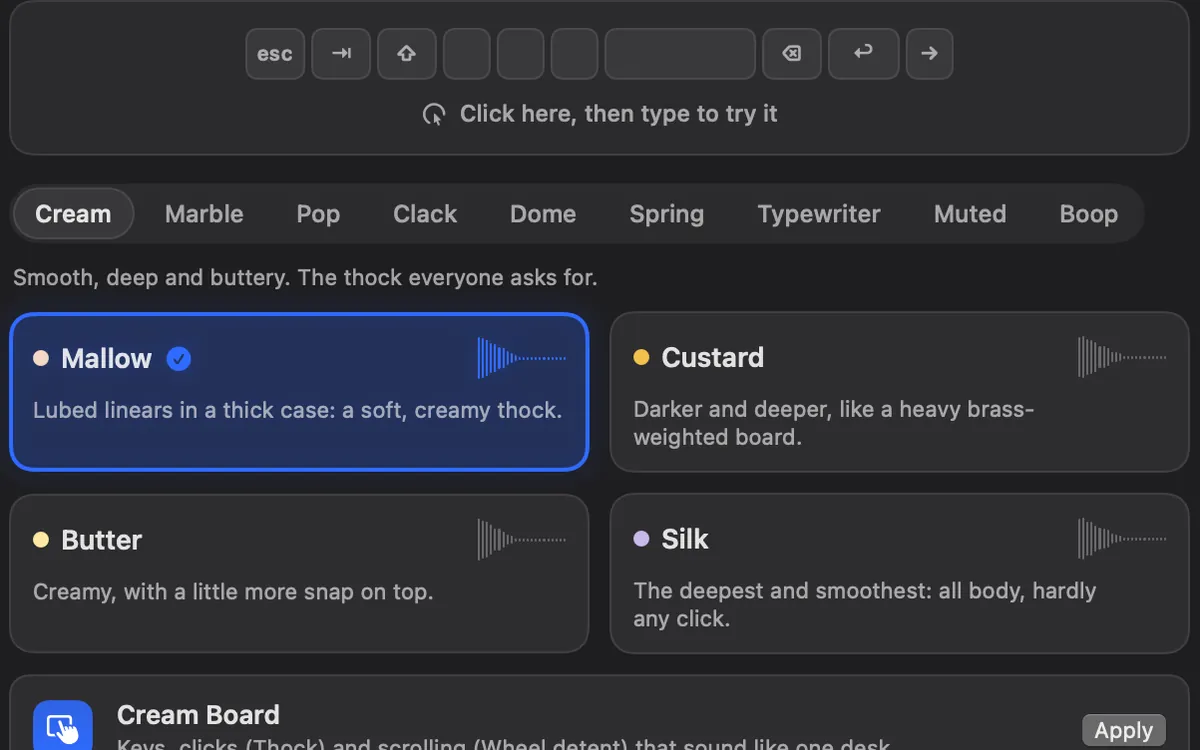Select the Typewriter tab

point(819,214)
